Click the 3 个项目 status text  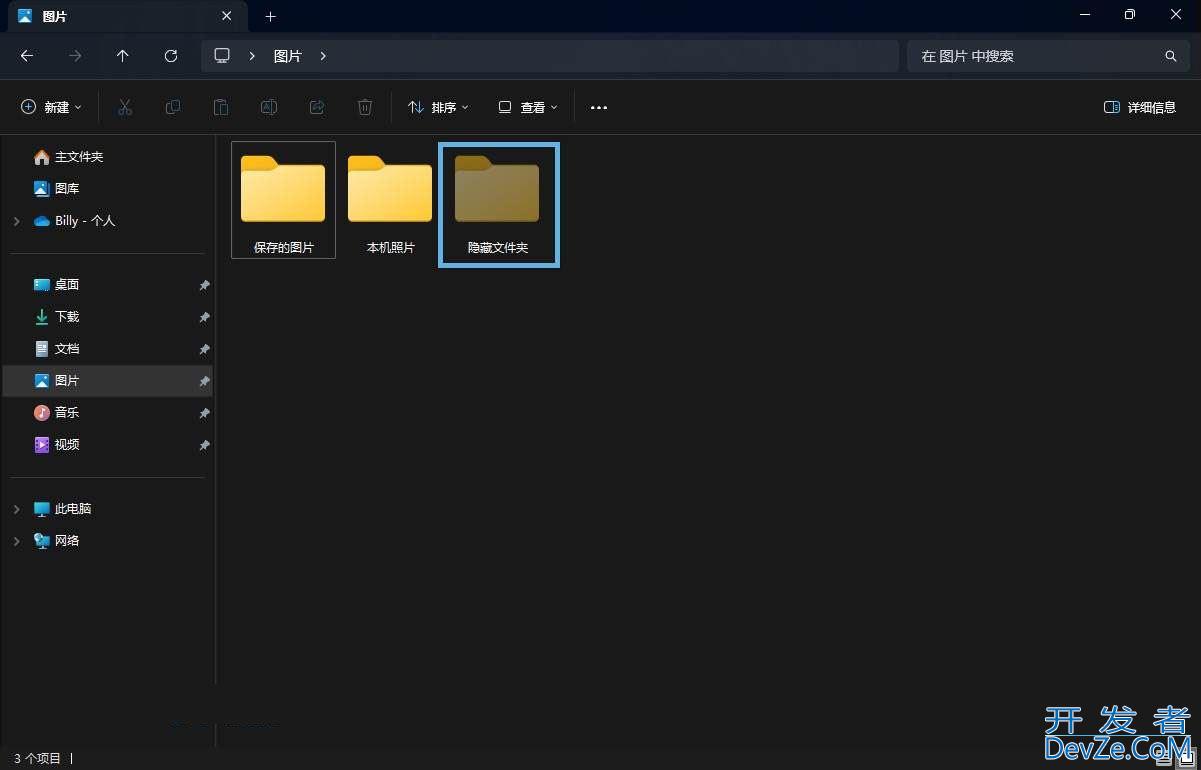point(38,759)
